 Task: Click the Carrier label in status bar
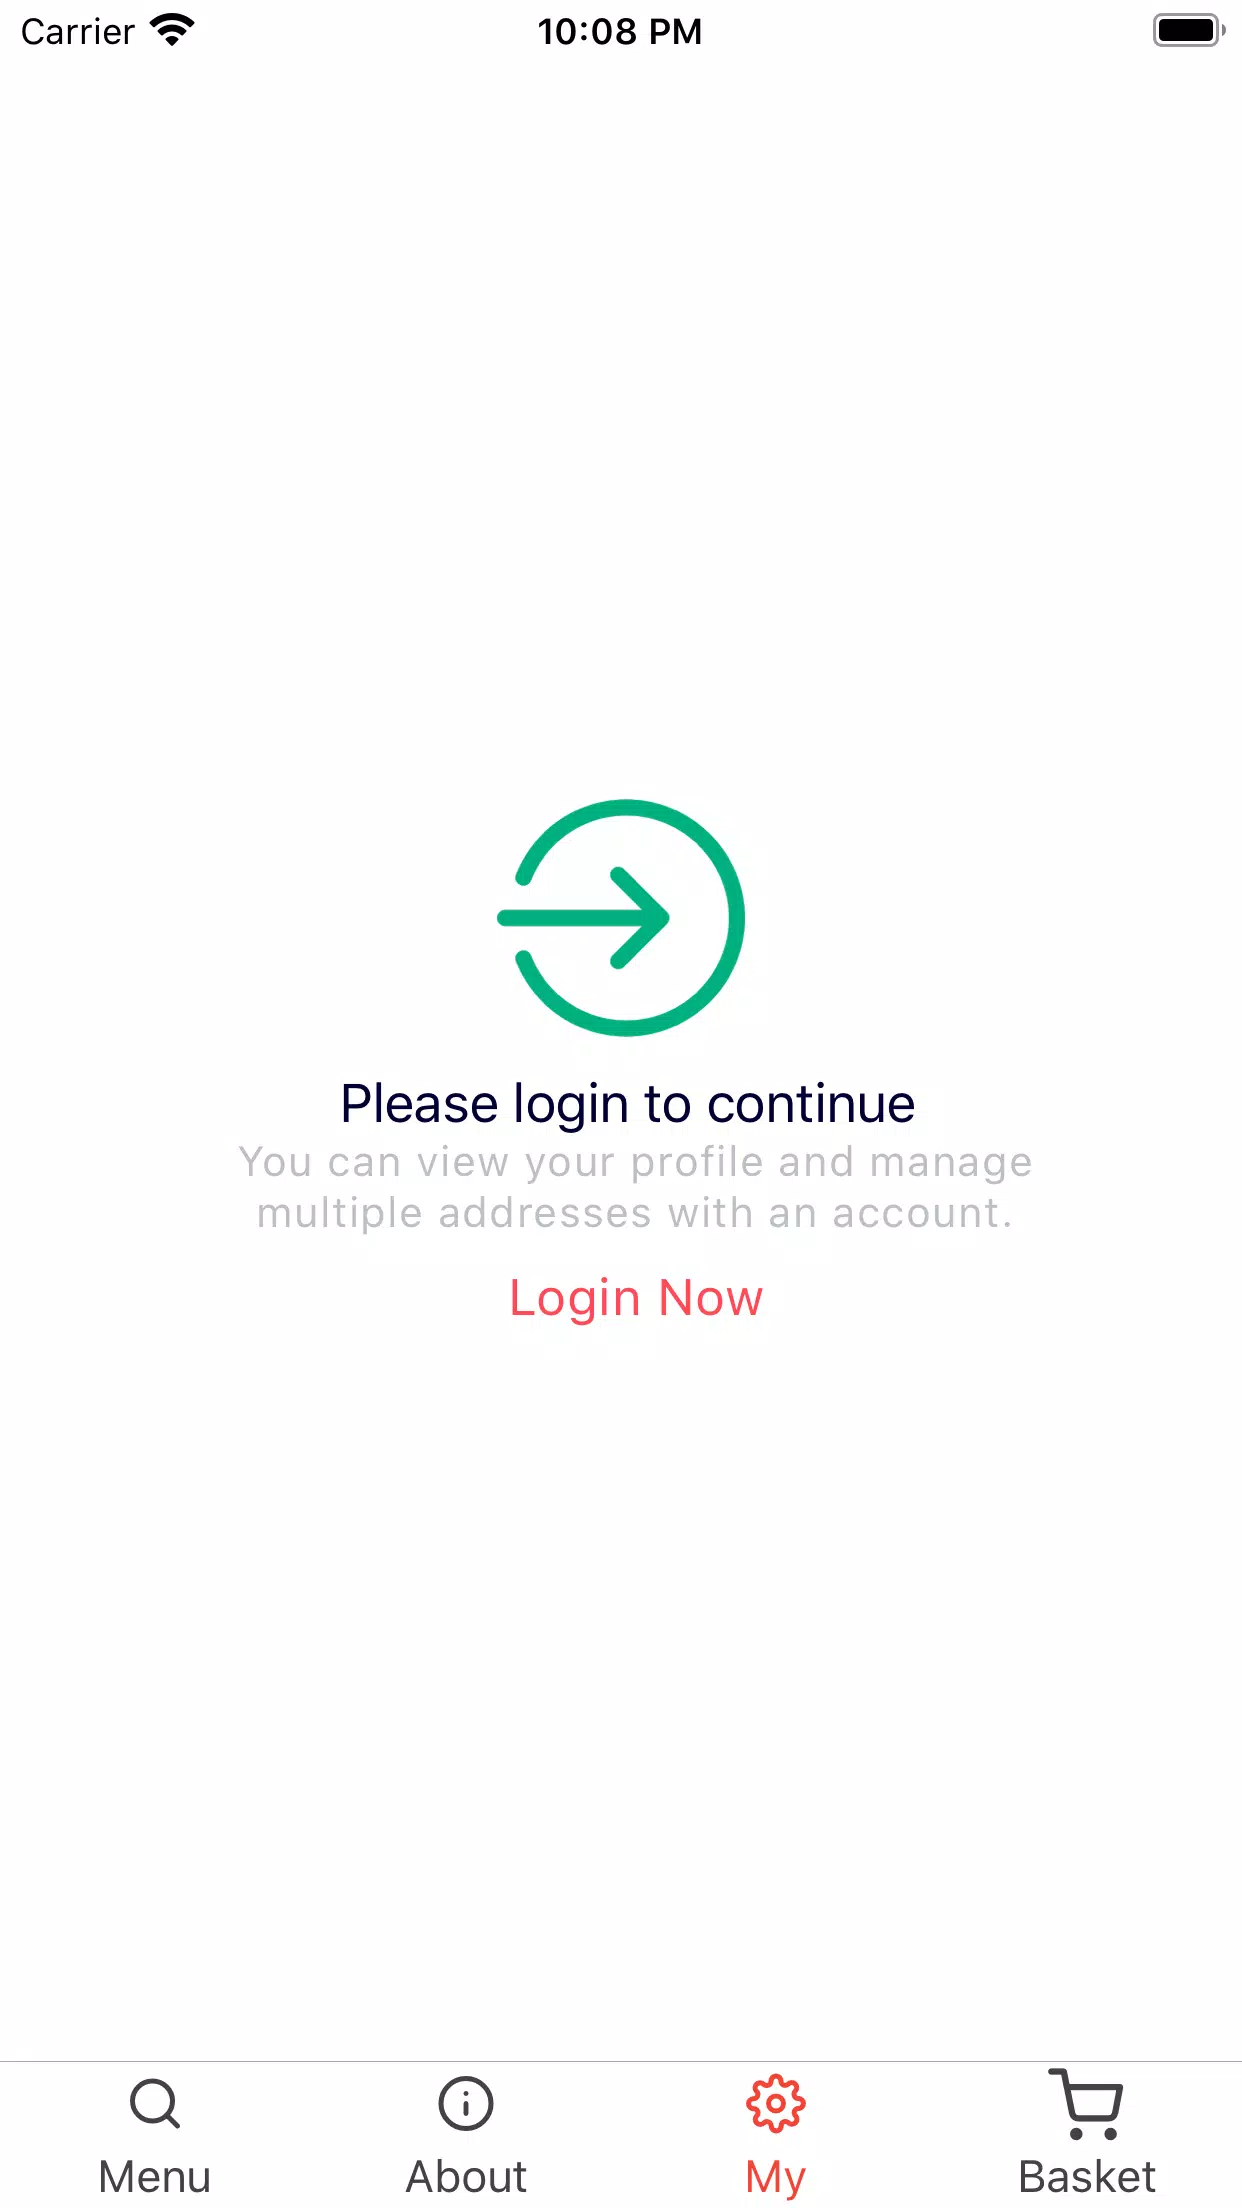pos(78,32)
